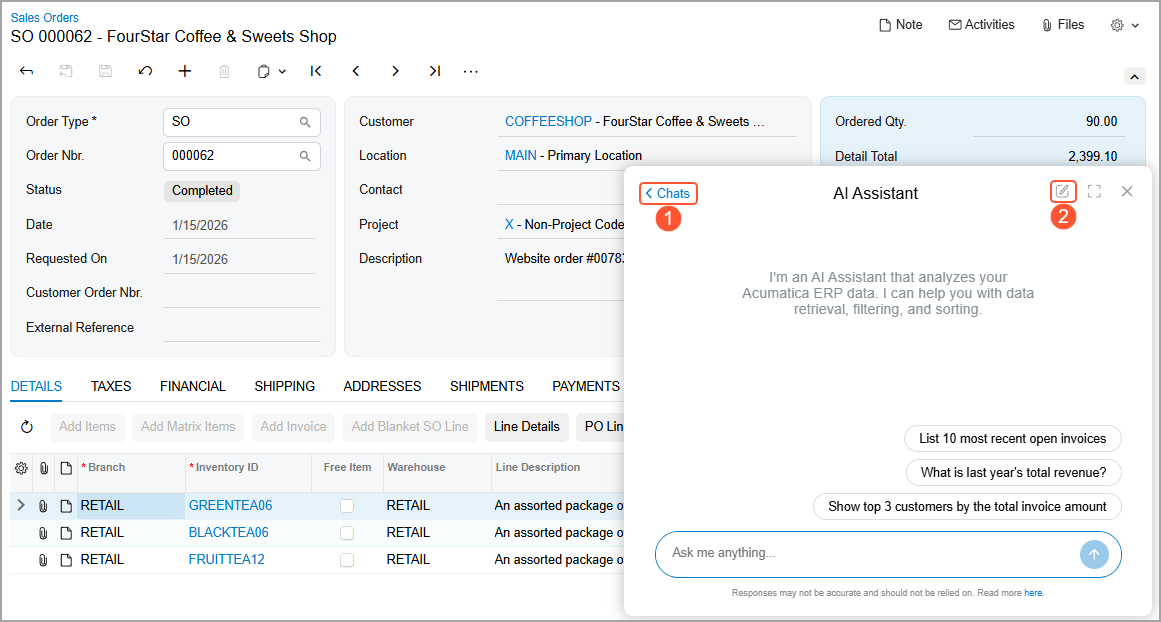This screenshot has height=622, width=1161.
Task: Toggle Free Item checkbox for GREENTEA06
Action: [347, 506]
